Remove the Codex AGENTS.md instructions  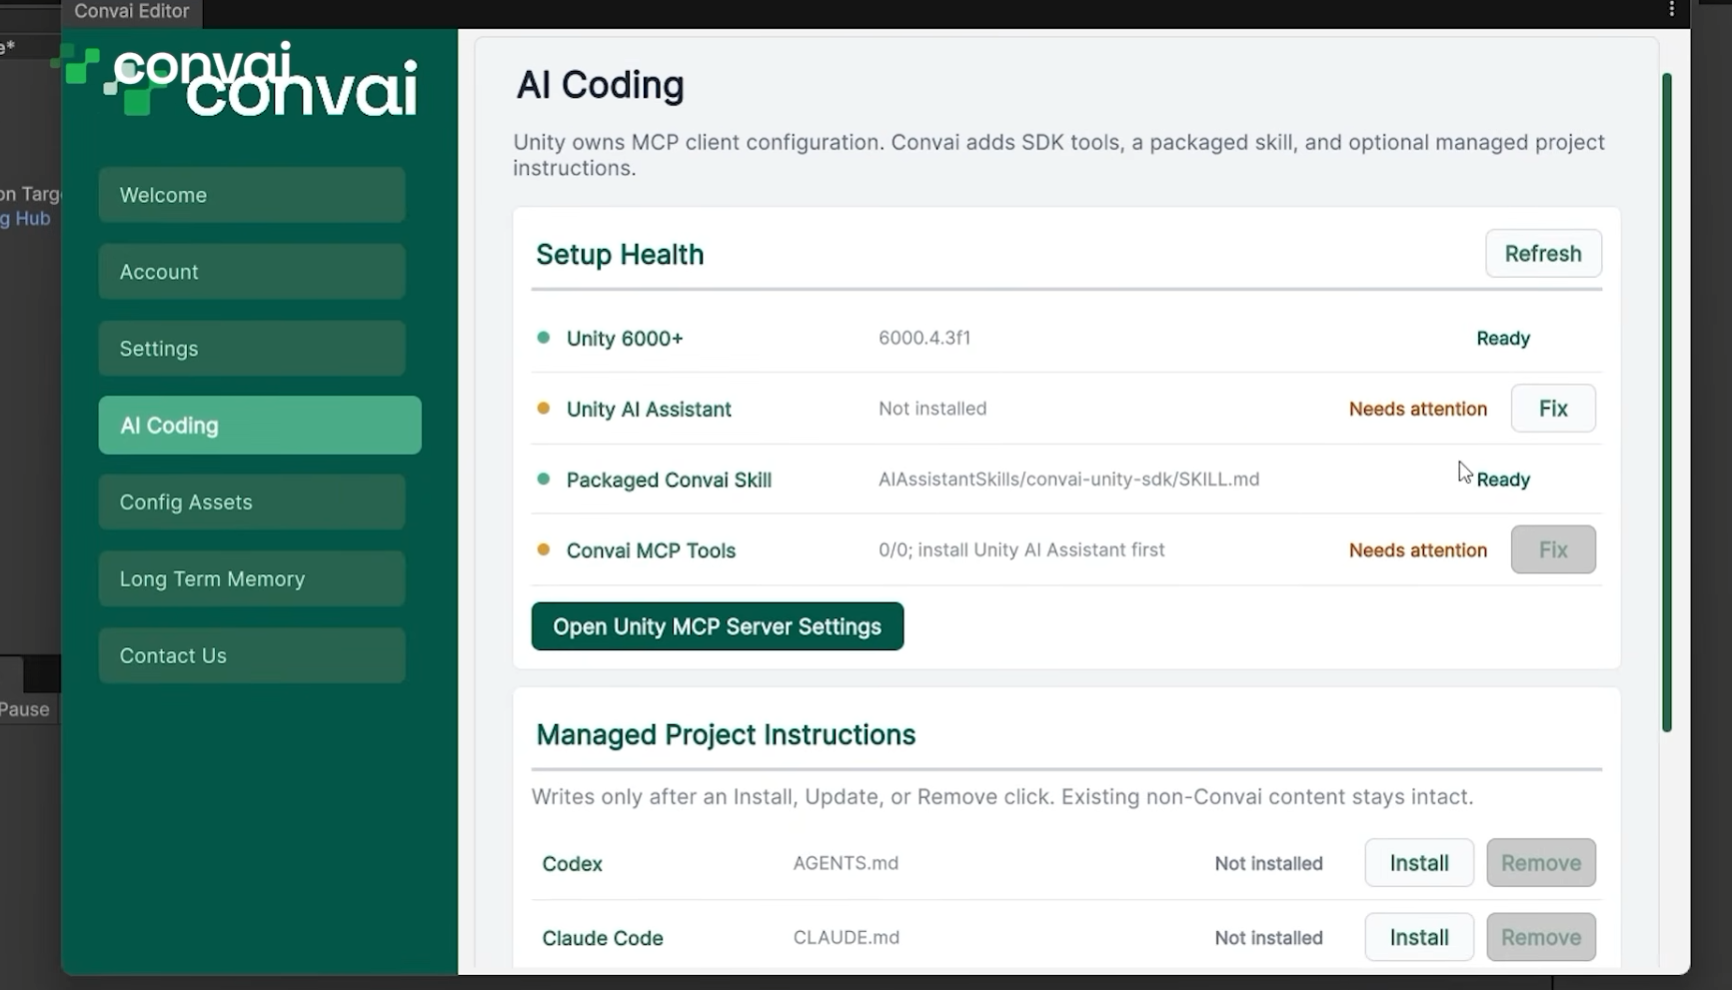1541,863
